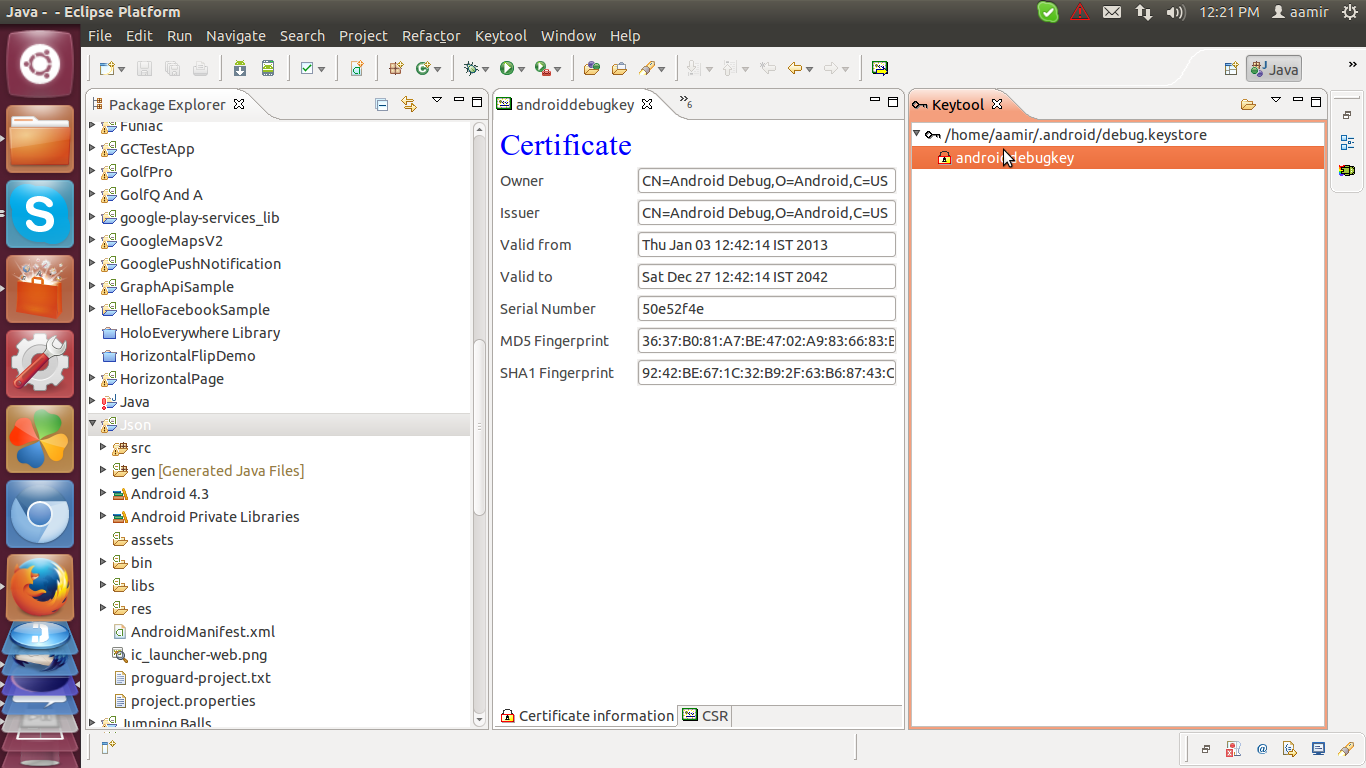Click the clock showing 12:21 PM
The height and width of the screenshot is (768, 1366).
(x=1227, y=12)
